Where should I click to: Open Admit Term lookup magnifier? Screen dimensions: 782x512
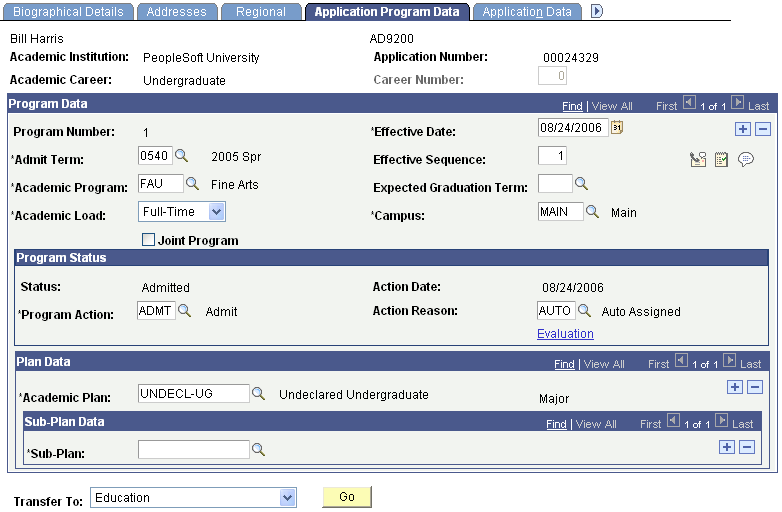tap(182, 156)
